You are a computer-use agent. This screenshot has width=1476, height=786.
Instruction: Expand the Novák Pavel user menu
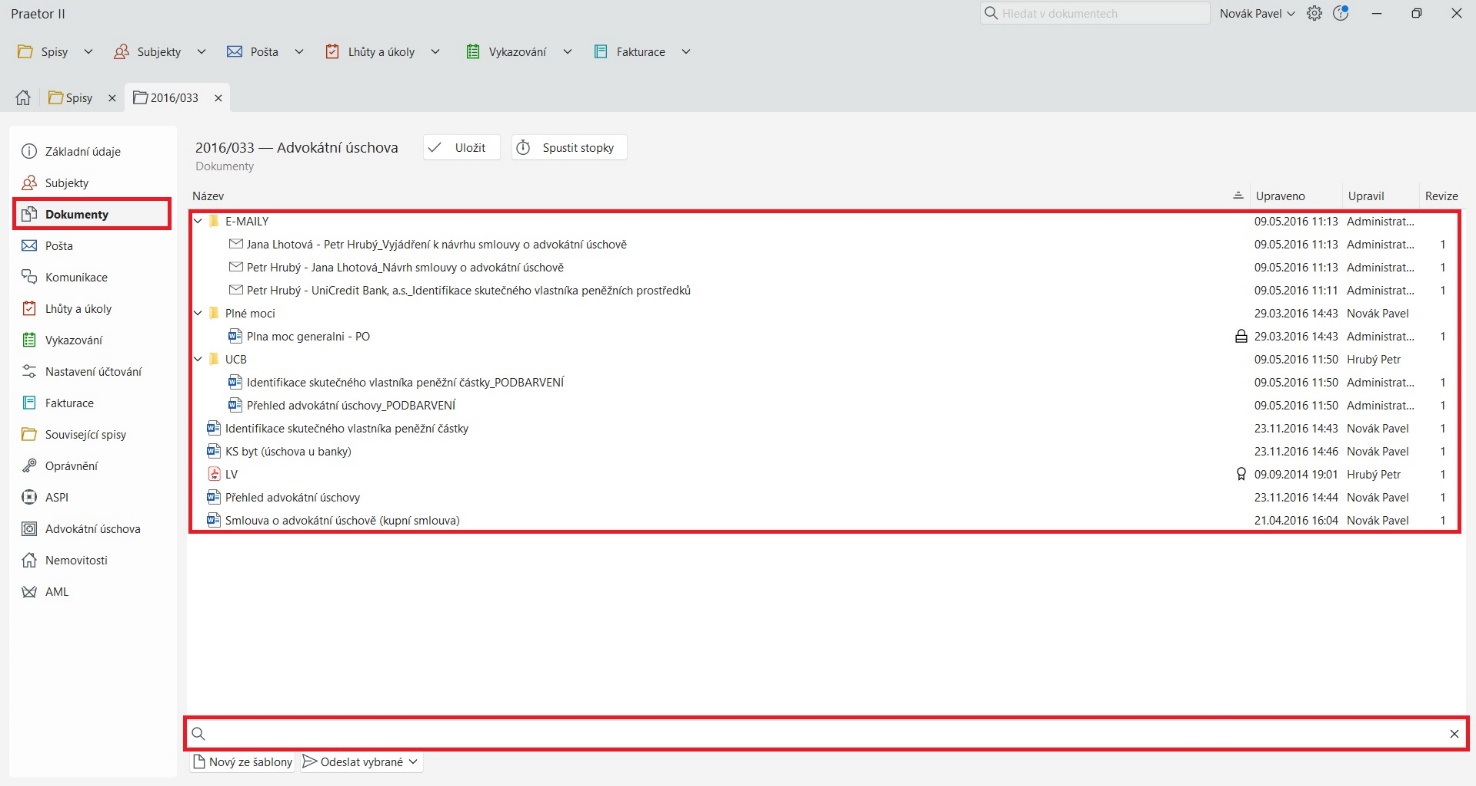point(1257,14)
